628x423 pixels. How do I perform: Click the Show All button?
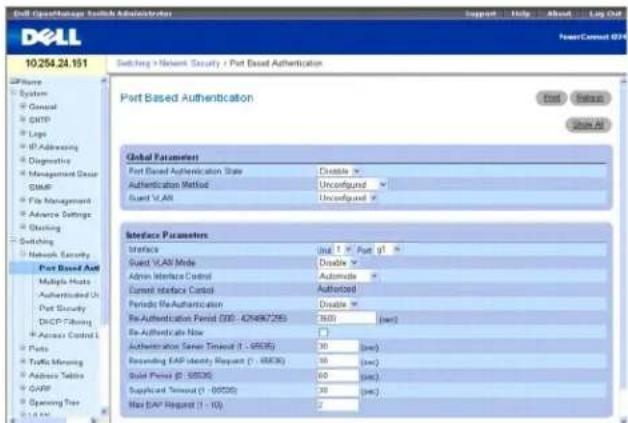click(x=588, y=125)
